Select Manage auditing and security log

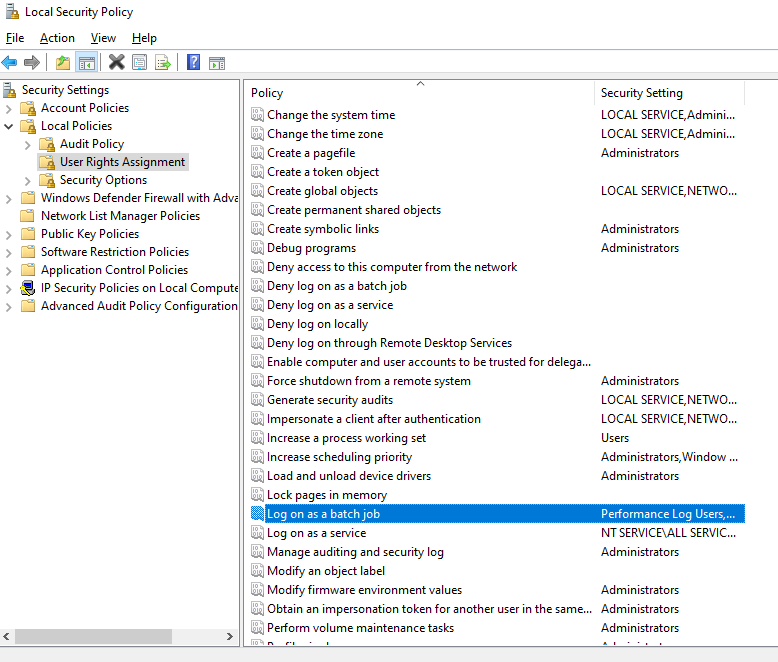point(355,552)
